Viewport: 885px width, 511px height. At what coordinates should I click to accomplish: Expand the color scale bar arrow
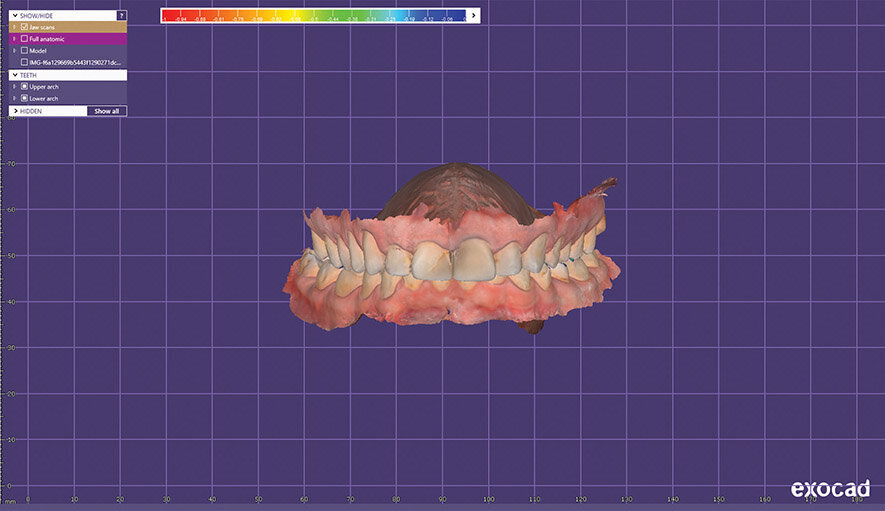(474, 15)
